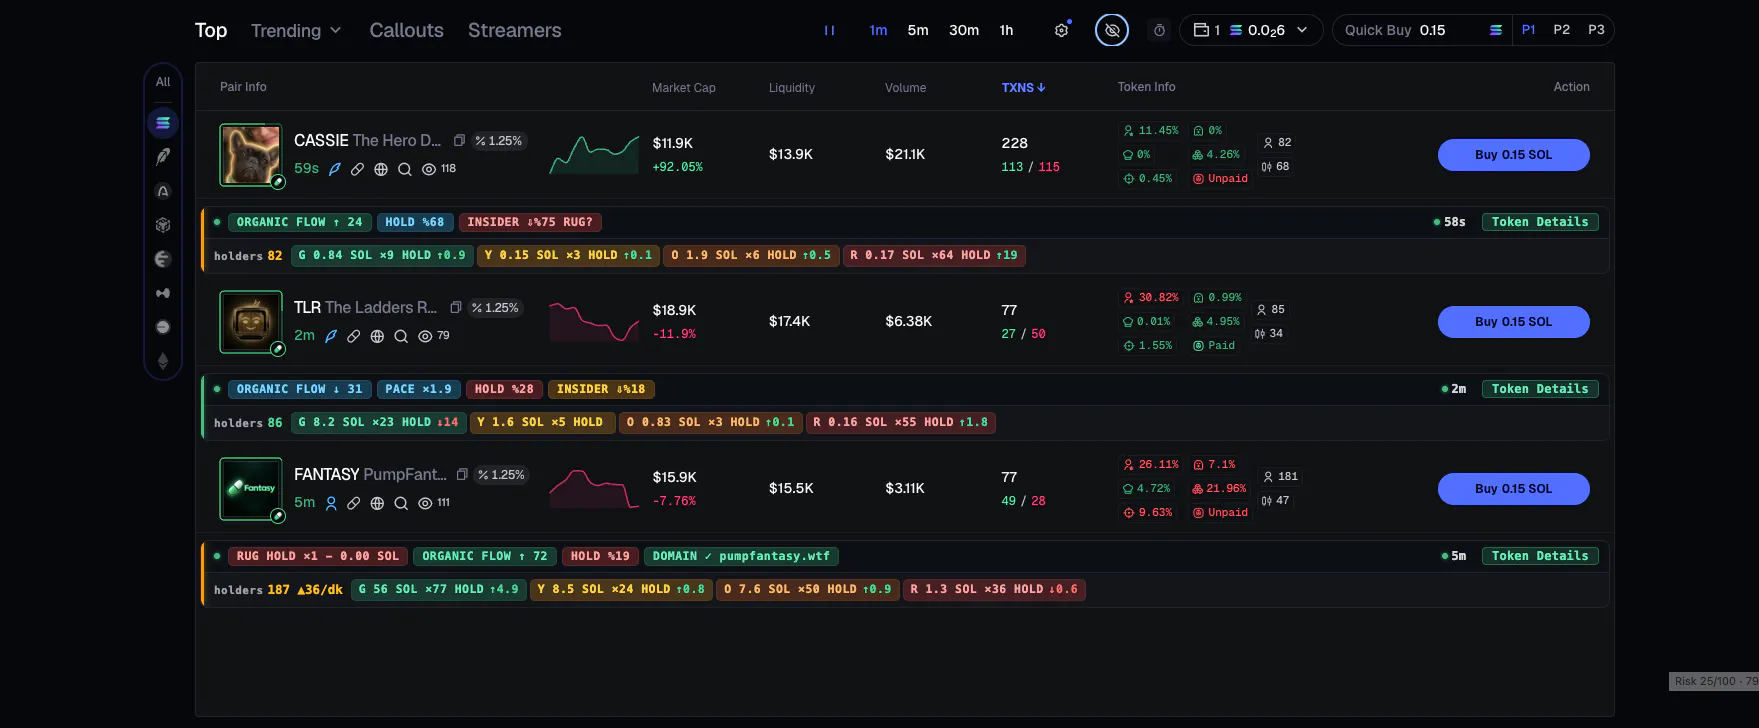
Task: Sort by the Market Cap column header
Action: coord(684,88)
